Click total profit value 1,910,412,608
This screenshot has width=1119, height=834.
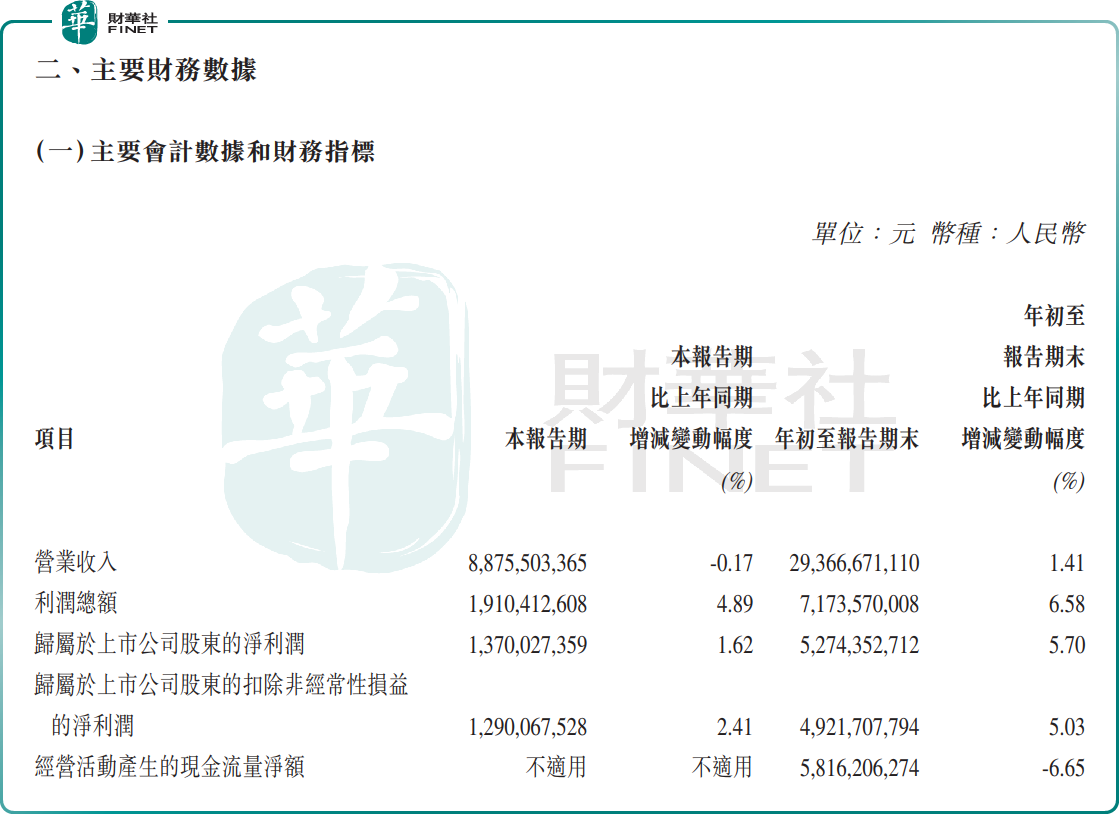(527, 604)
